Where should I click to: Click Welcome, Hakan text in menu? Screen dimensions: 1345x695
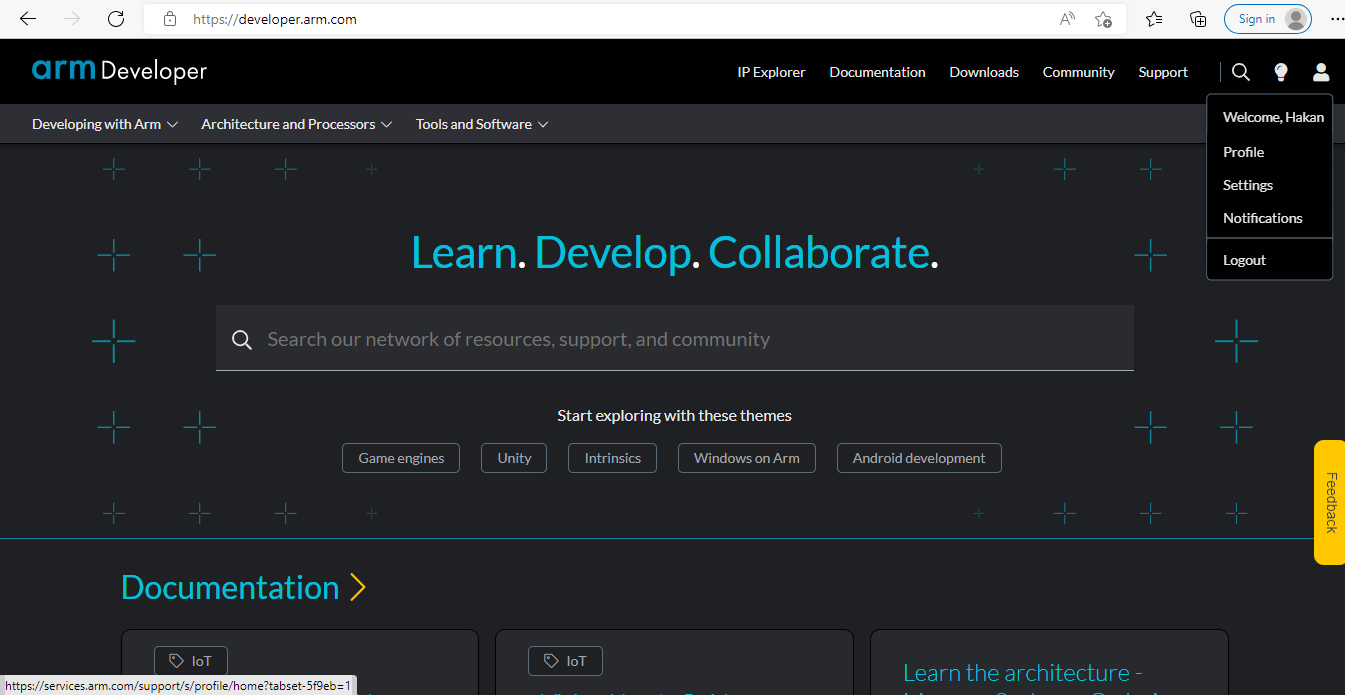click(x=1273, y=117)
